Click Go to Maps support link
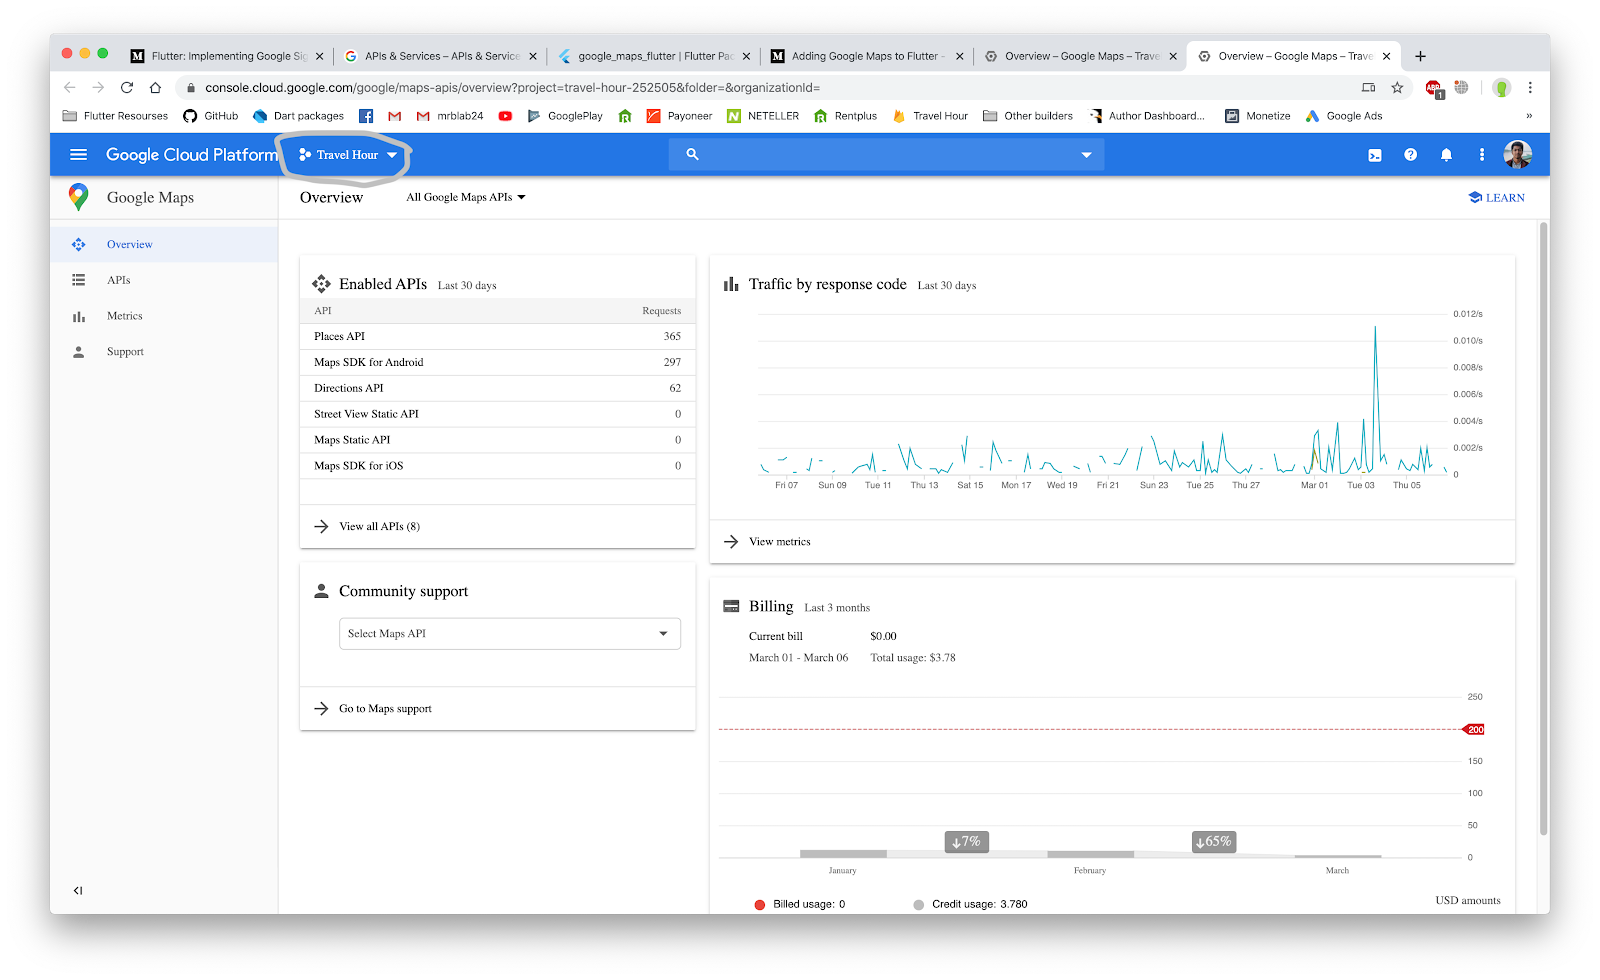 click(373, 709)
